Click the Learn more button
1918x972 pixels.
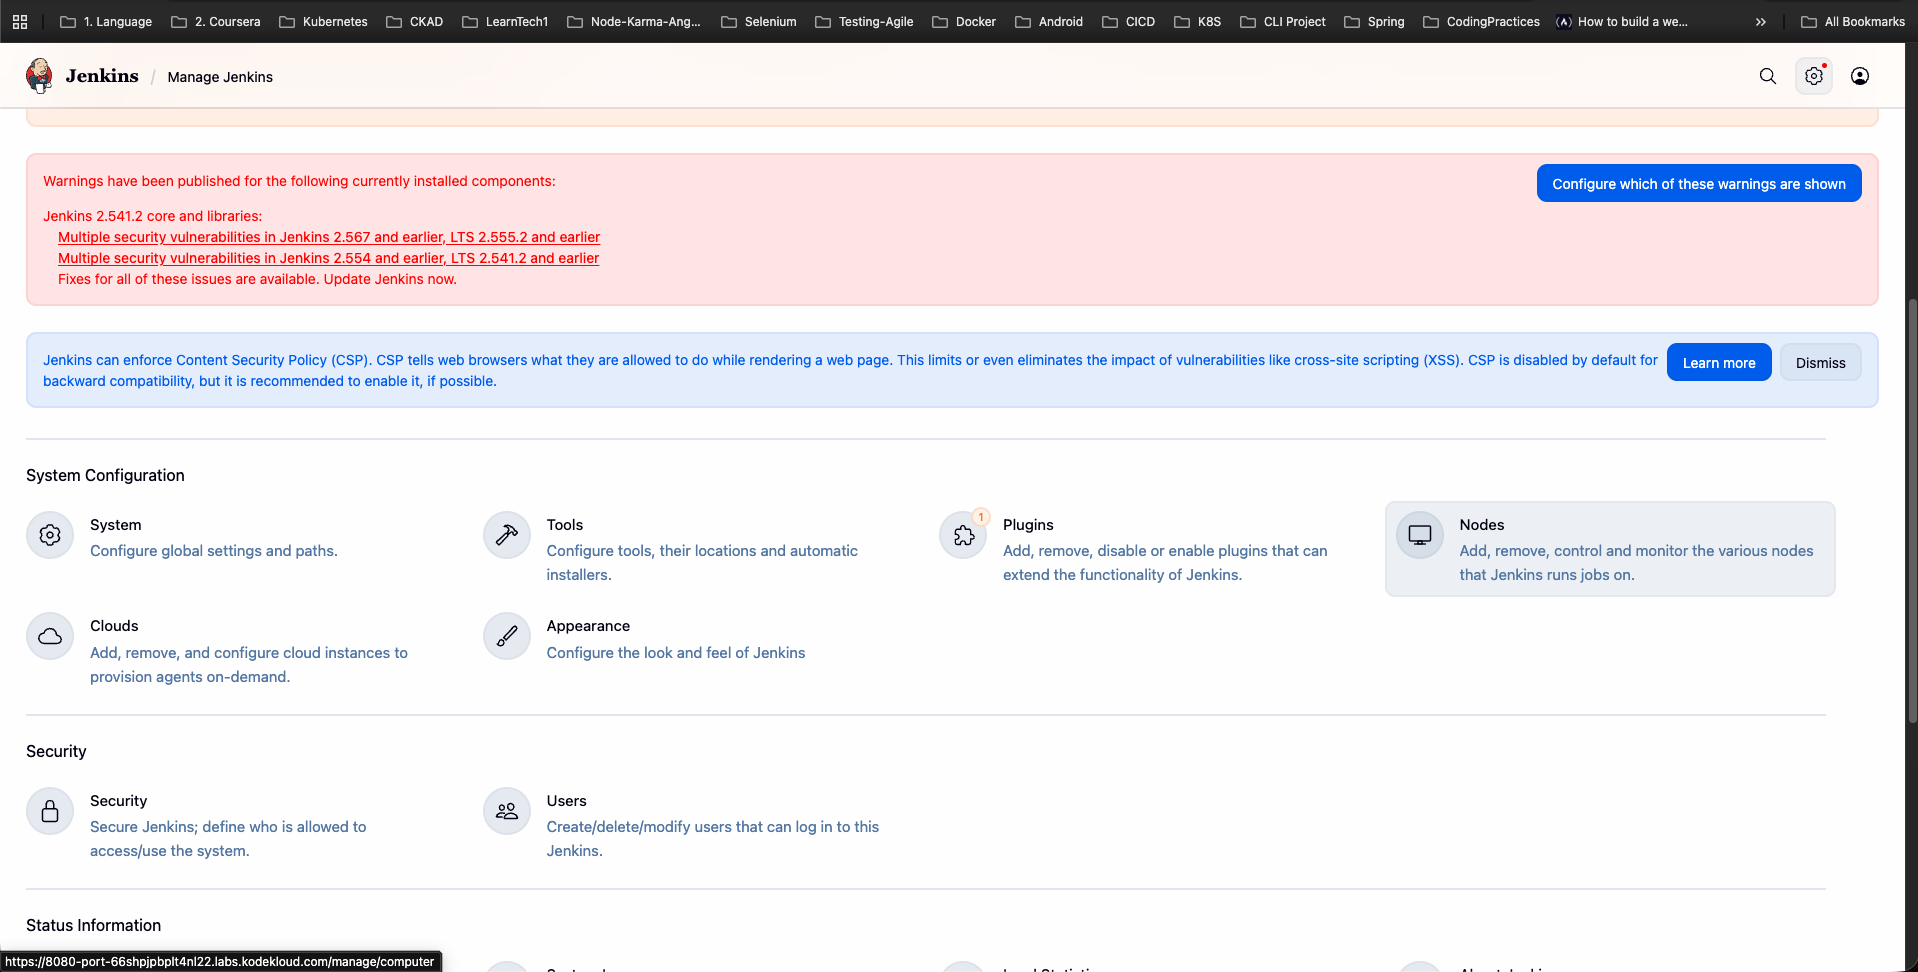[1719, 362]
